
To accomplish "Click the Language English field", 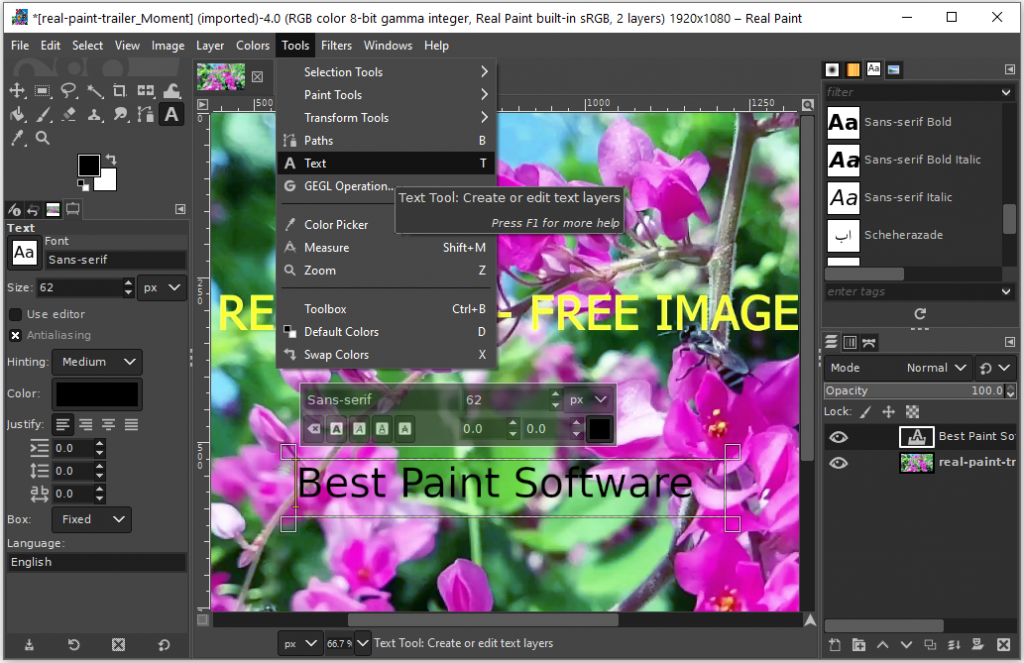I will point(97,562).
